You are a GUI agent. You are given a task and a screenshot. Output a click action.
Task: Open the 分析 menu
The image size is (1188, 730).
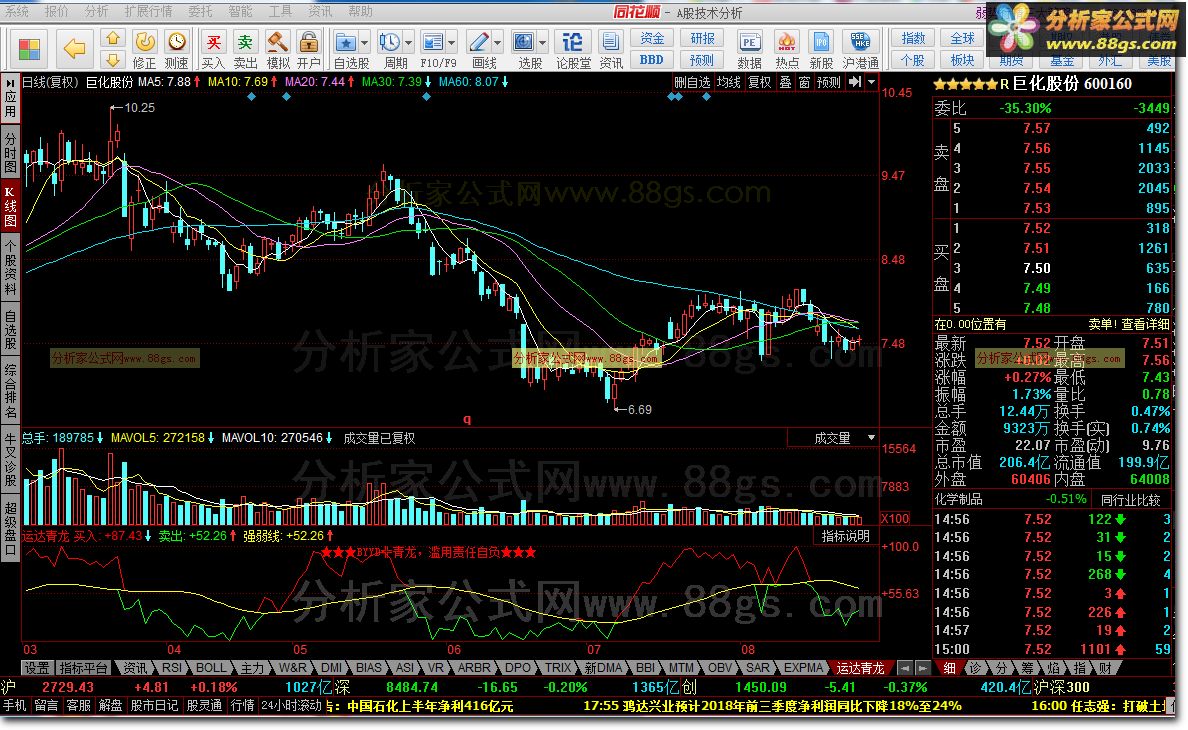pos(96,11)
